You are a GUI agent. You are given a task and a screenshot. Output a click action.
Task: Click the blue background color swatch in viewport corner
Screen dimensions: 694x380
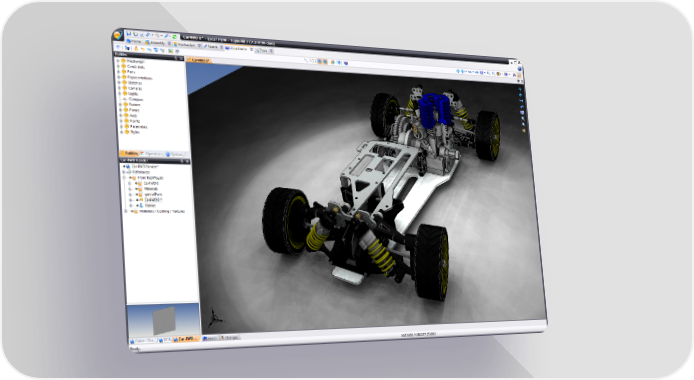click(208, 77)
